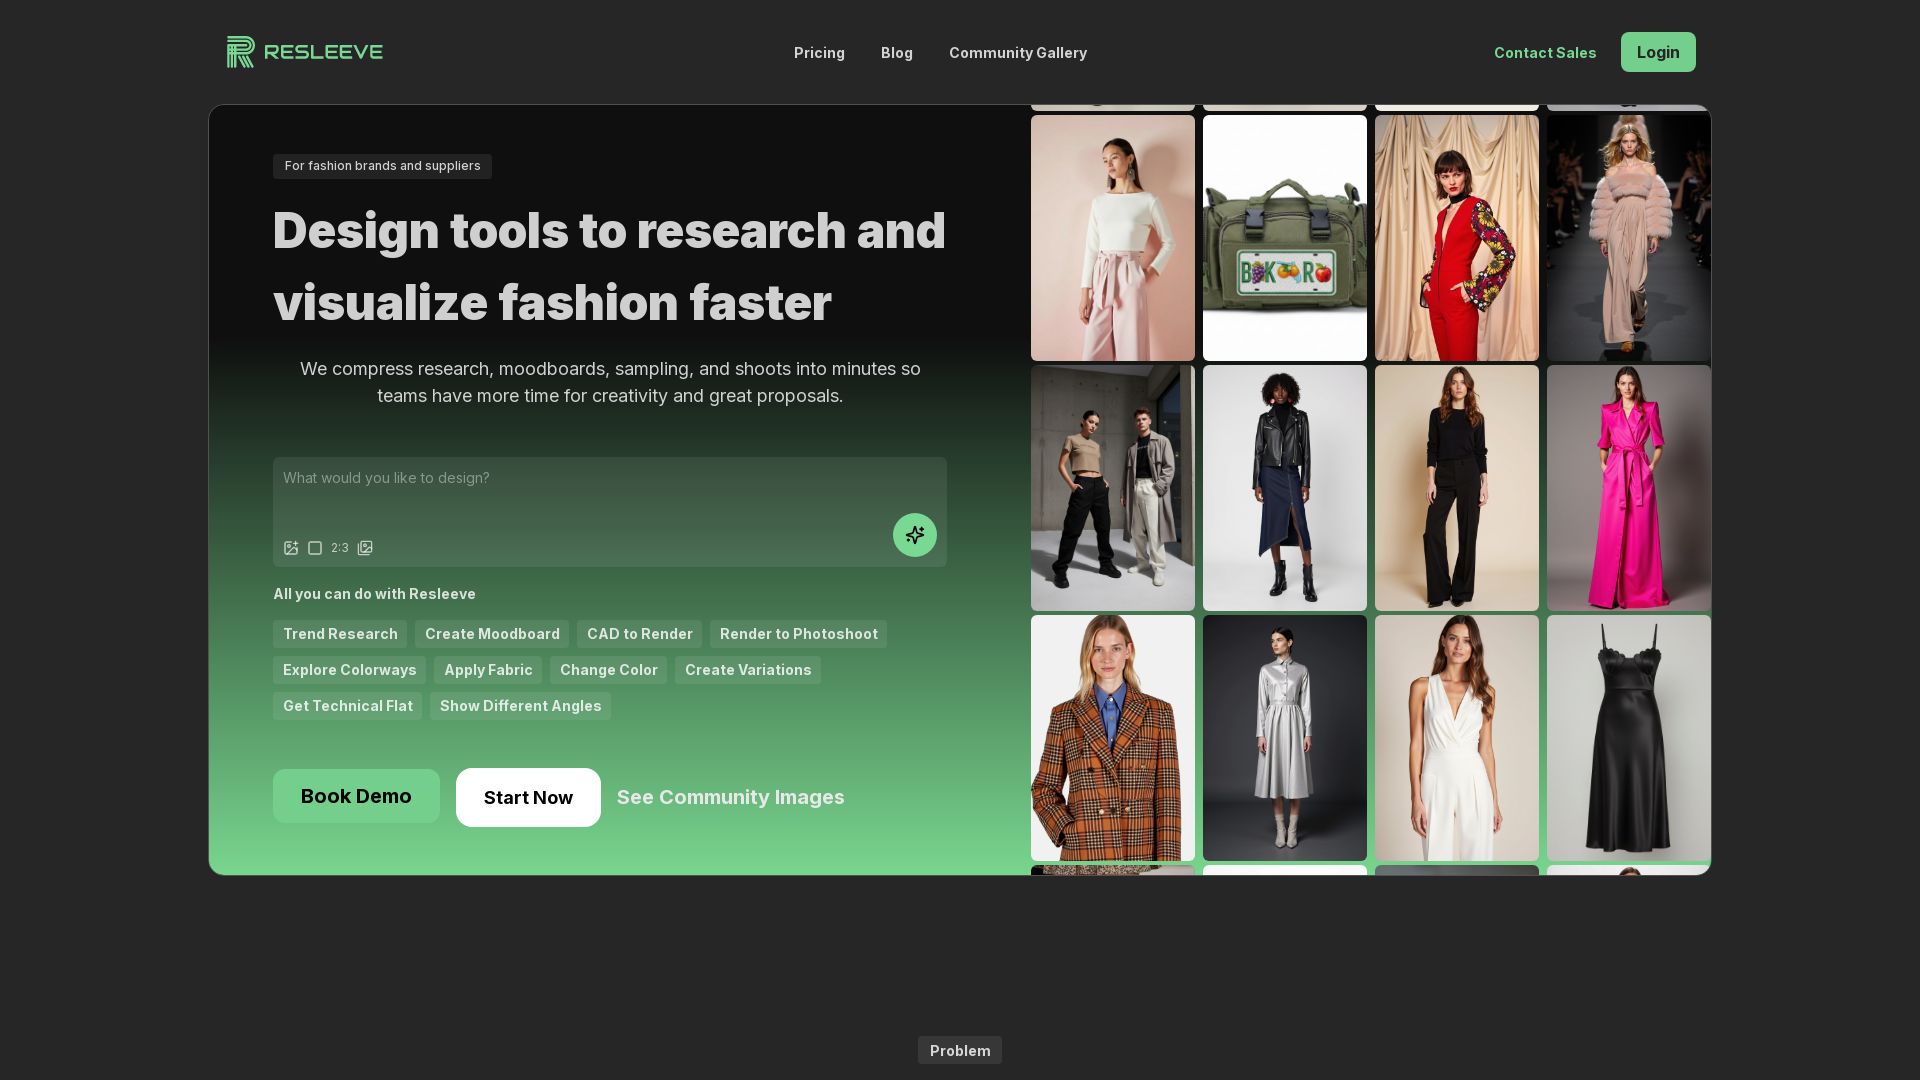Click the Resleeve logo

point(305,52)
